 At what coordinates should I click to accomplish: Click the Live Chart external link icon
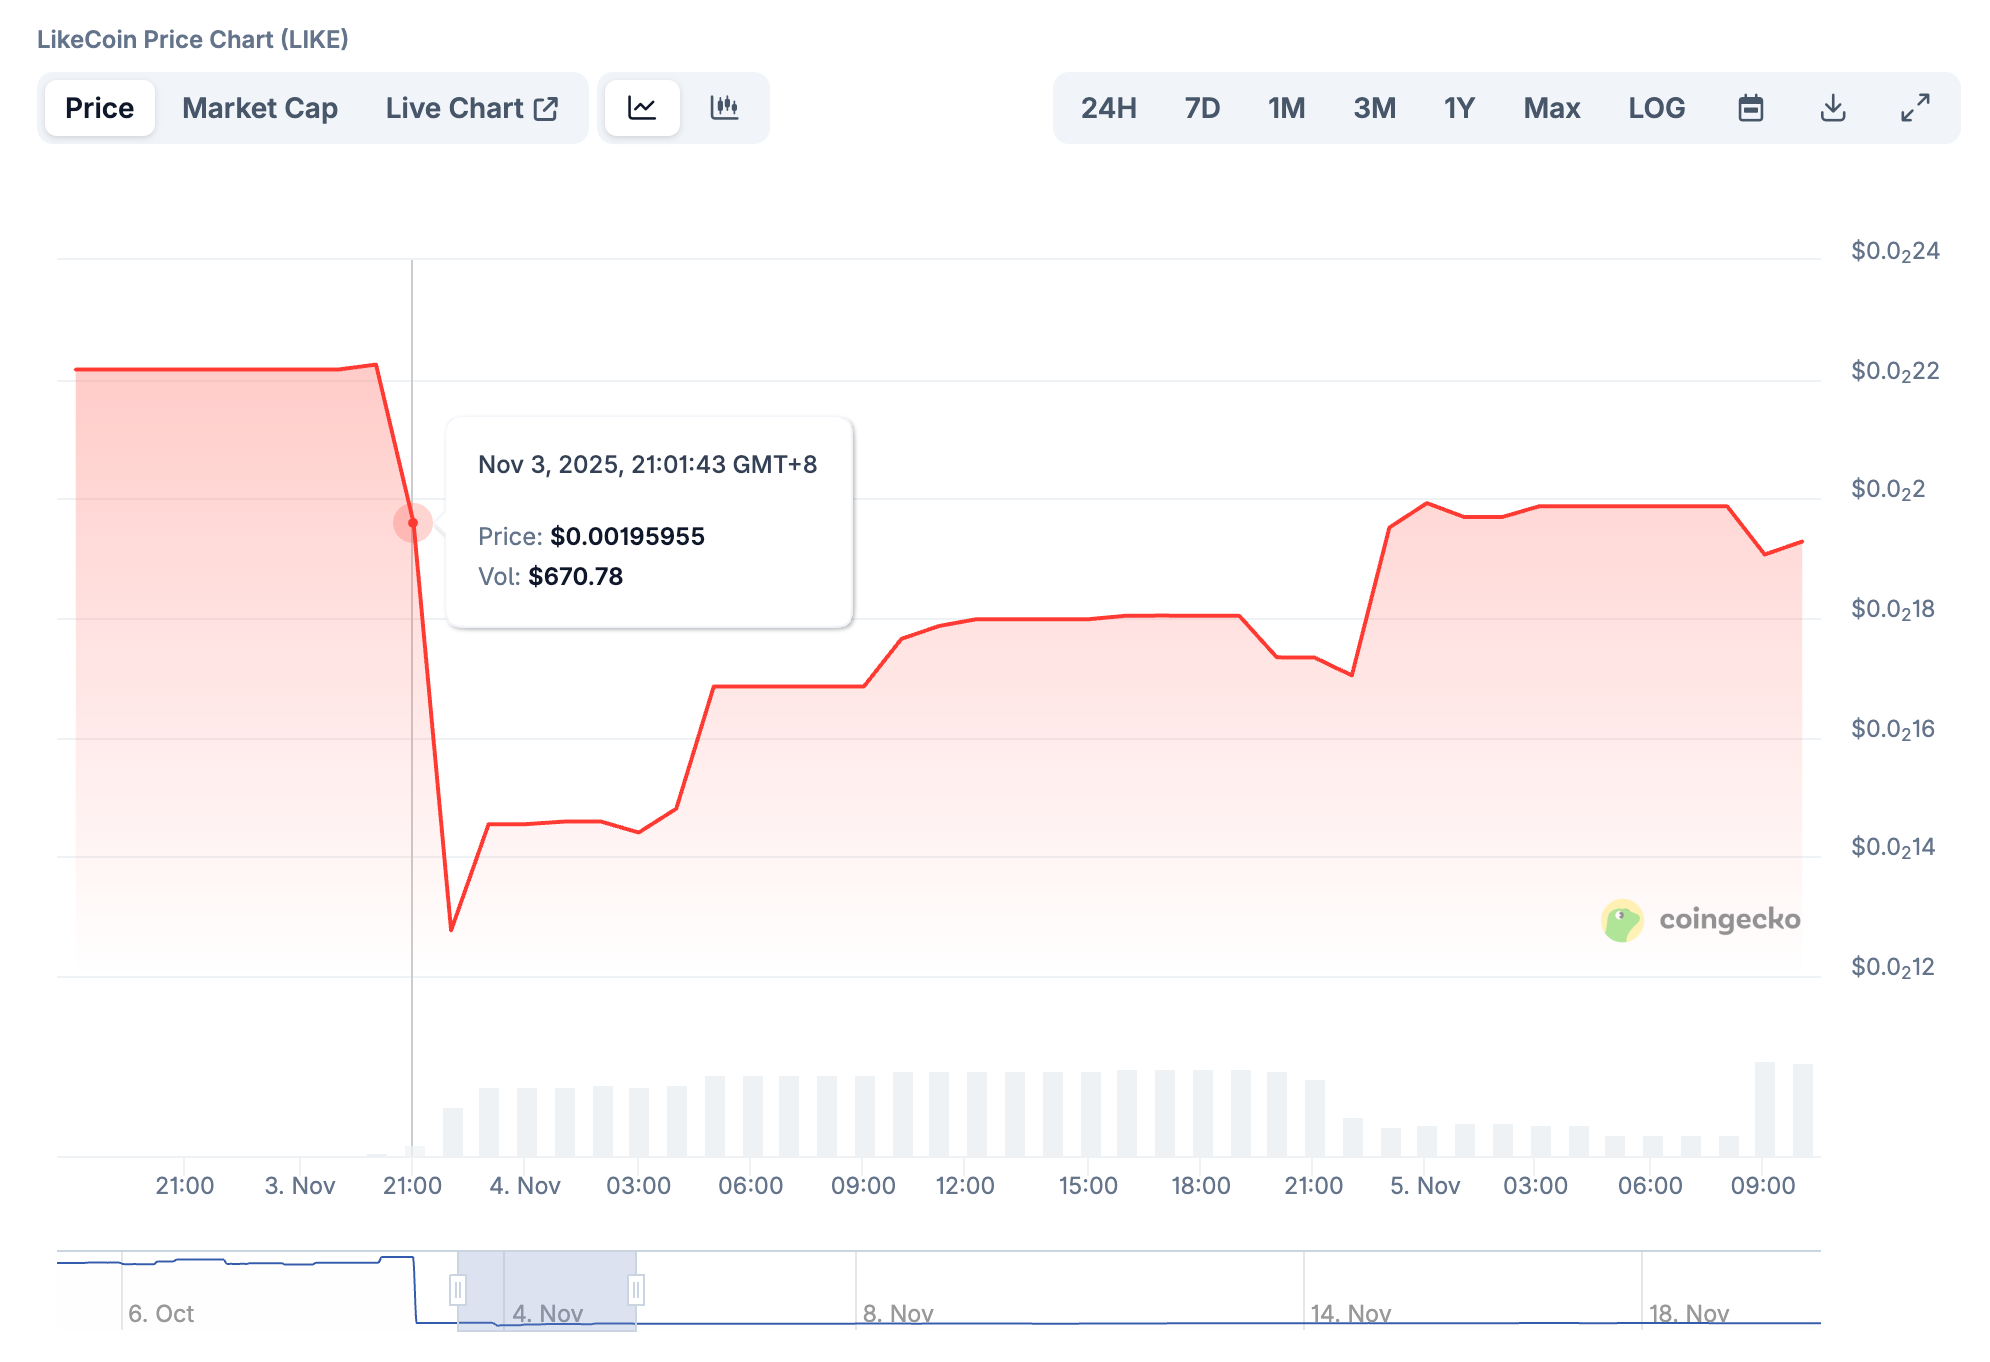(x=546, y=108)
